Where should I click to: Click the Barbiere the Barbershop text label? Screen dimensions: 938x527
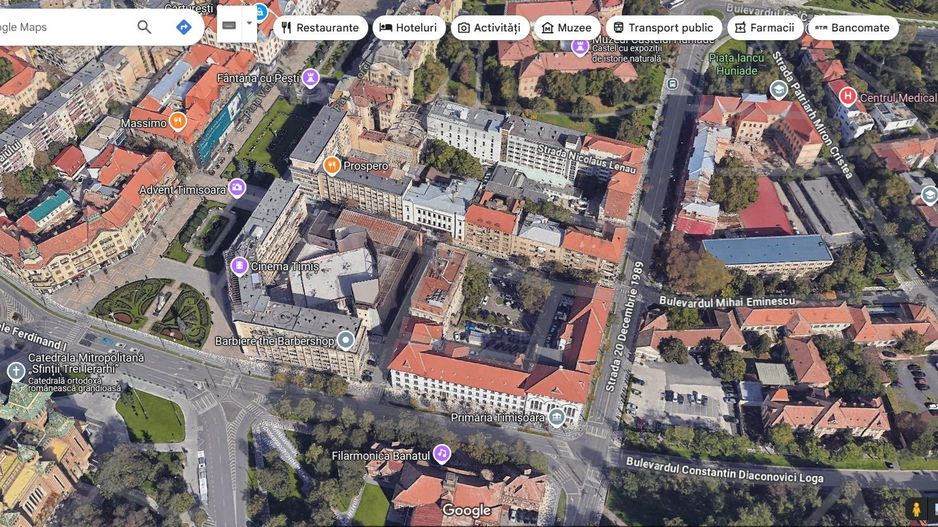(x=275, y=341)
